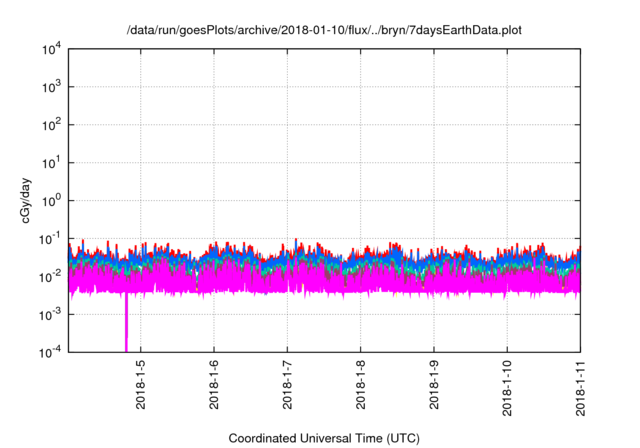
Task: Click the 10^0 y-axis tick label
Action: (x=52, y=201)
